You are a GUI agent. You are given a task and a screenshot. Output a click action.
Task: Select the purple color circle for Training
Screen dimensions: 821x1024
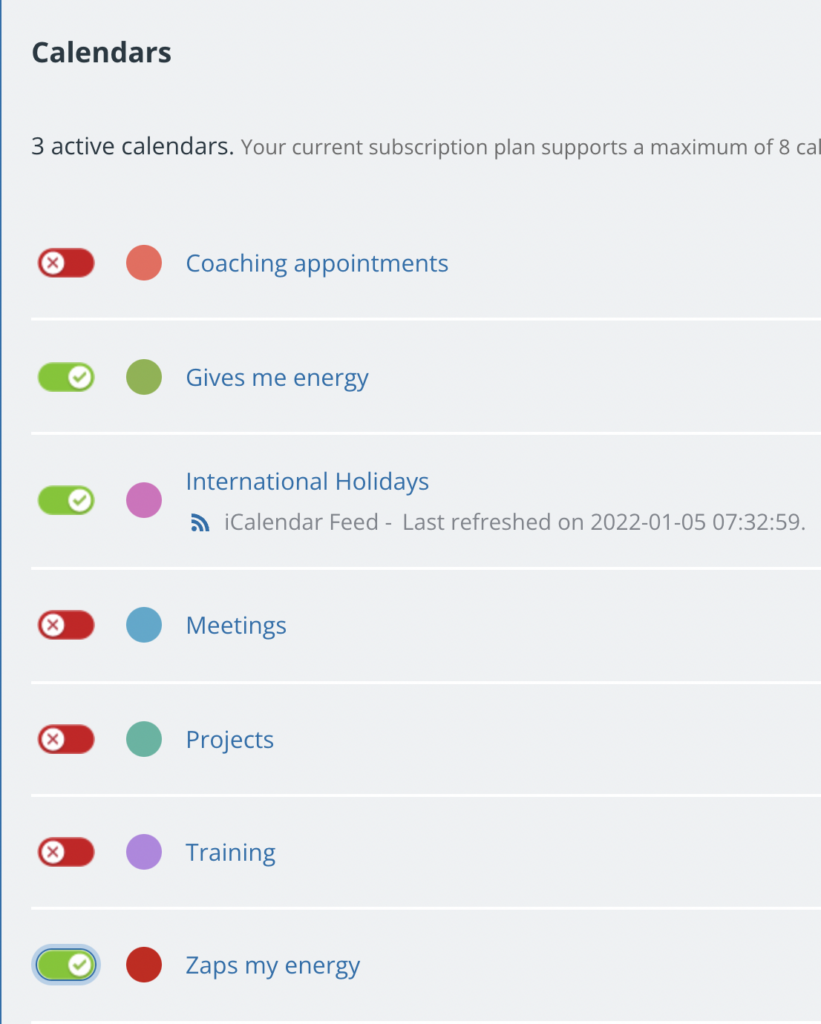click(143, 852)
